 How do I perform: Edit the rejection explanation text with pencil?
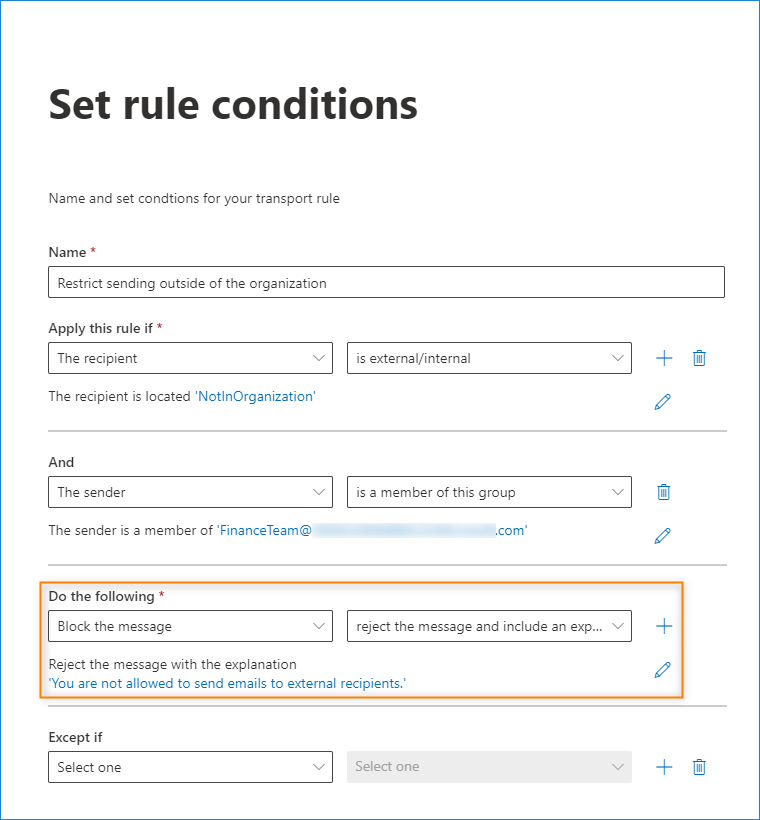point(662,669)
